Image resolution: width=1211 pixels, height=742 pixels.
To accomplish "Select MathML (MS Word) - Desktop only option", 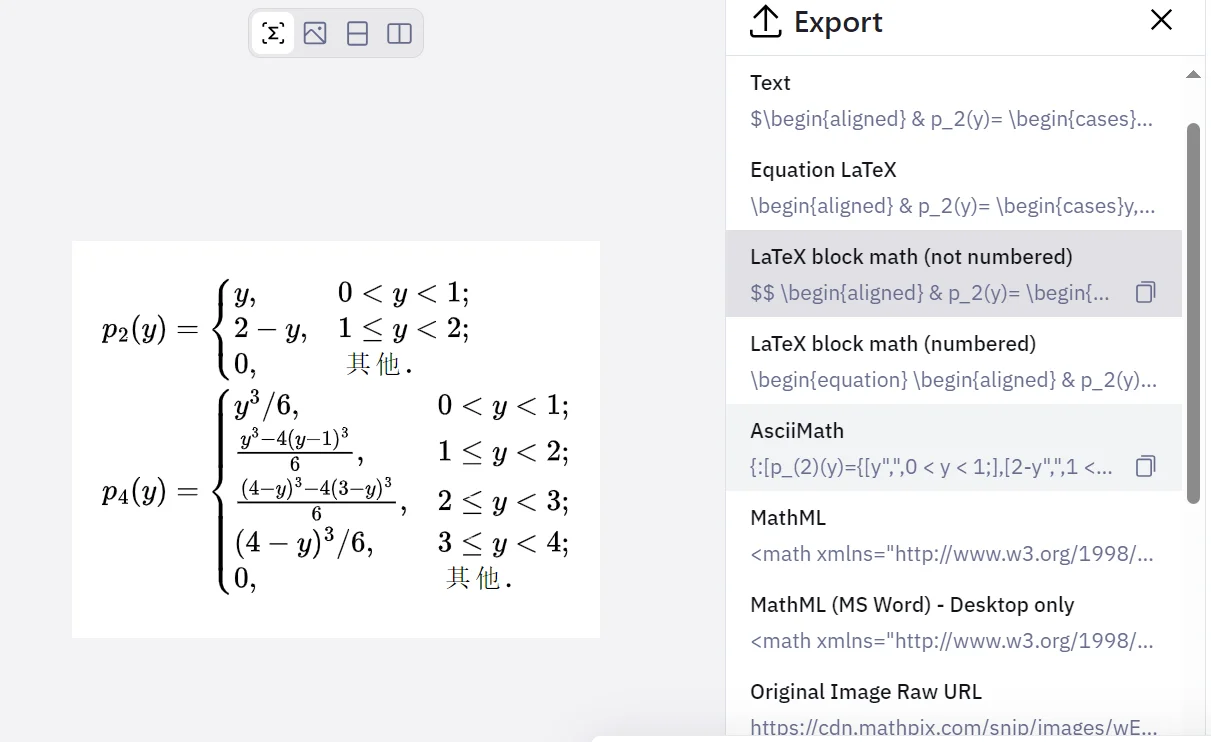I will click(954, 622).
